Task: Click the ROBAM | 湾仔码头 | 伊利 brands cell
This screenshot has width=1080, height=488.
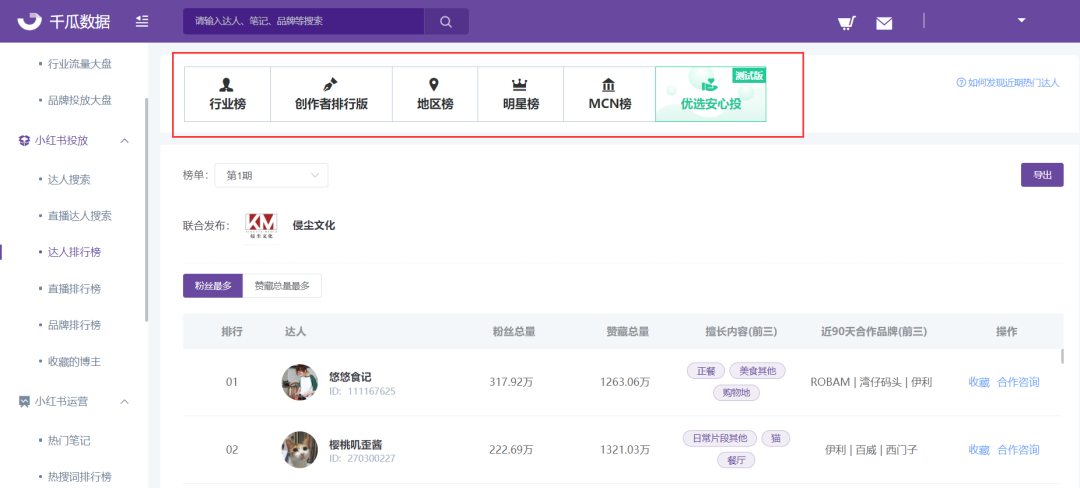Action: coord(871,382)
